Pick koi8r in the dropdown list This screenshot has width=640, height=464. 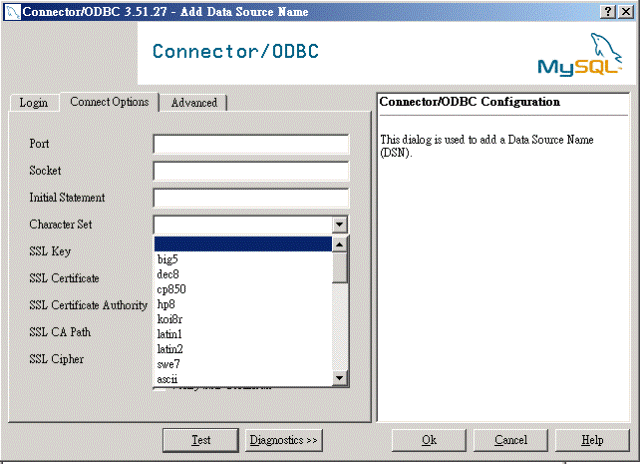[243, 319]
